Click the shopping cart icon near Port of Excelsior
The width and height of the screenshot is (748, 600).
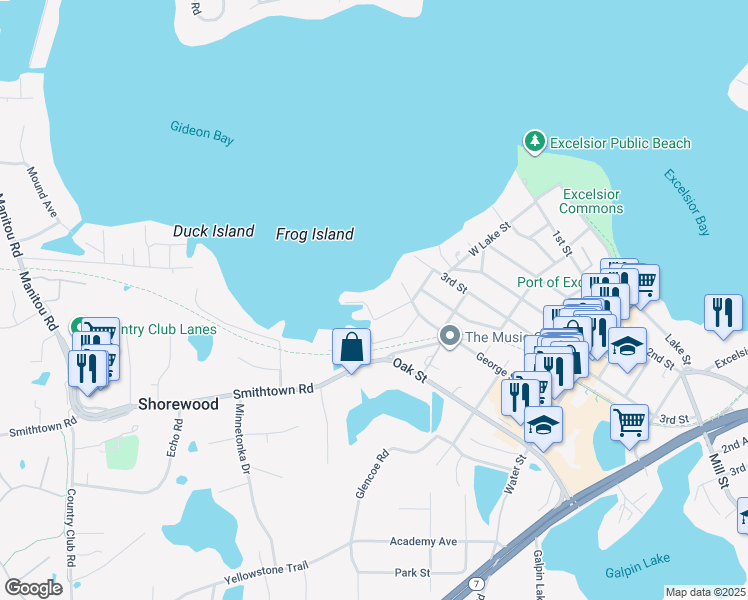click(645, 280)
